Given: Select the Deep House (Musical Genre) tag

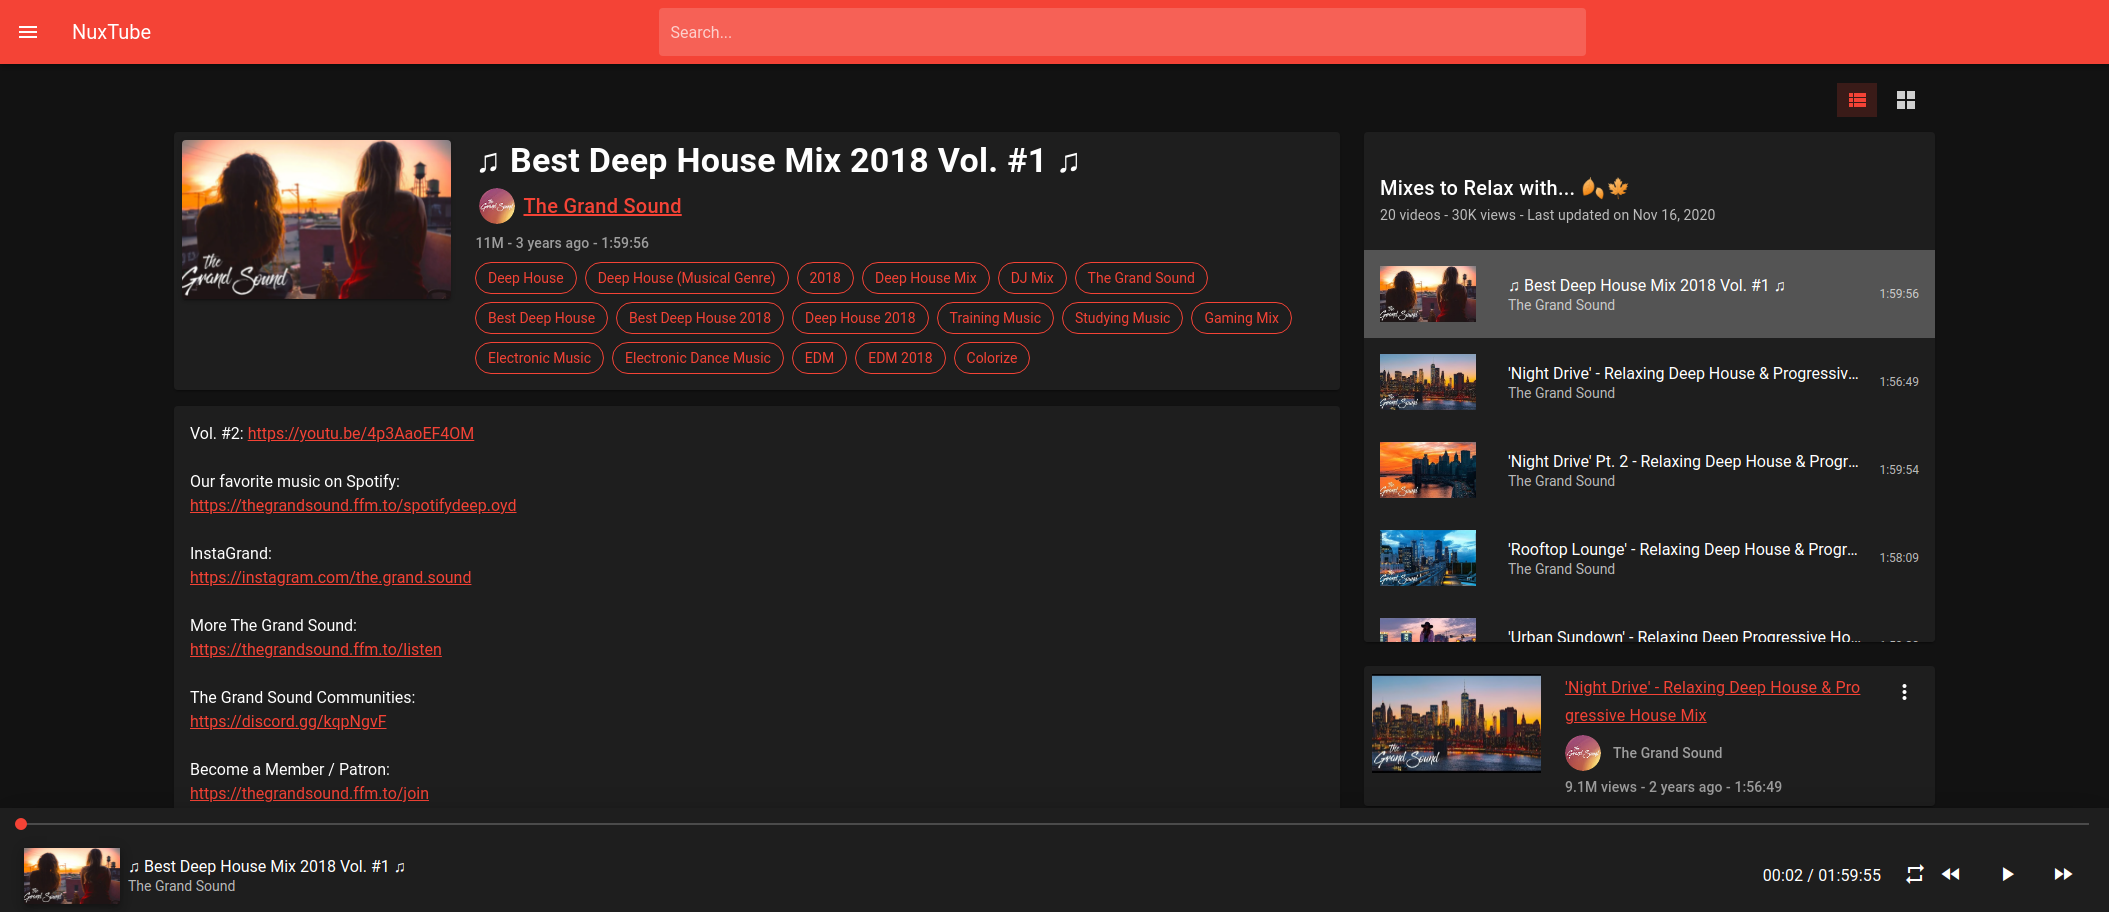Looking at the screenshot, I should tap(686, 278).
